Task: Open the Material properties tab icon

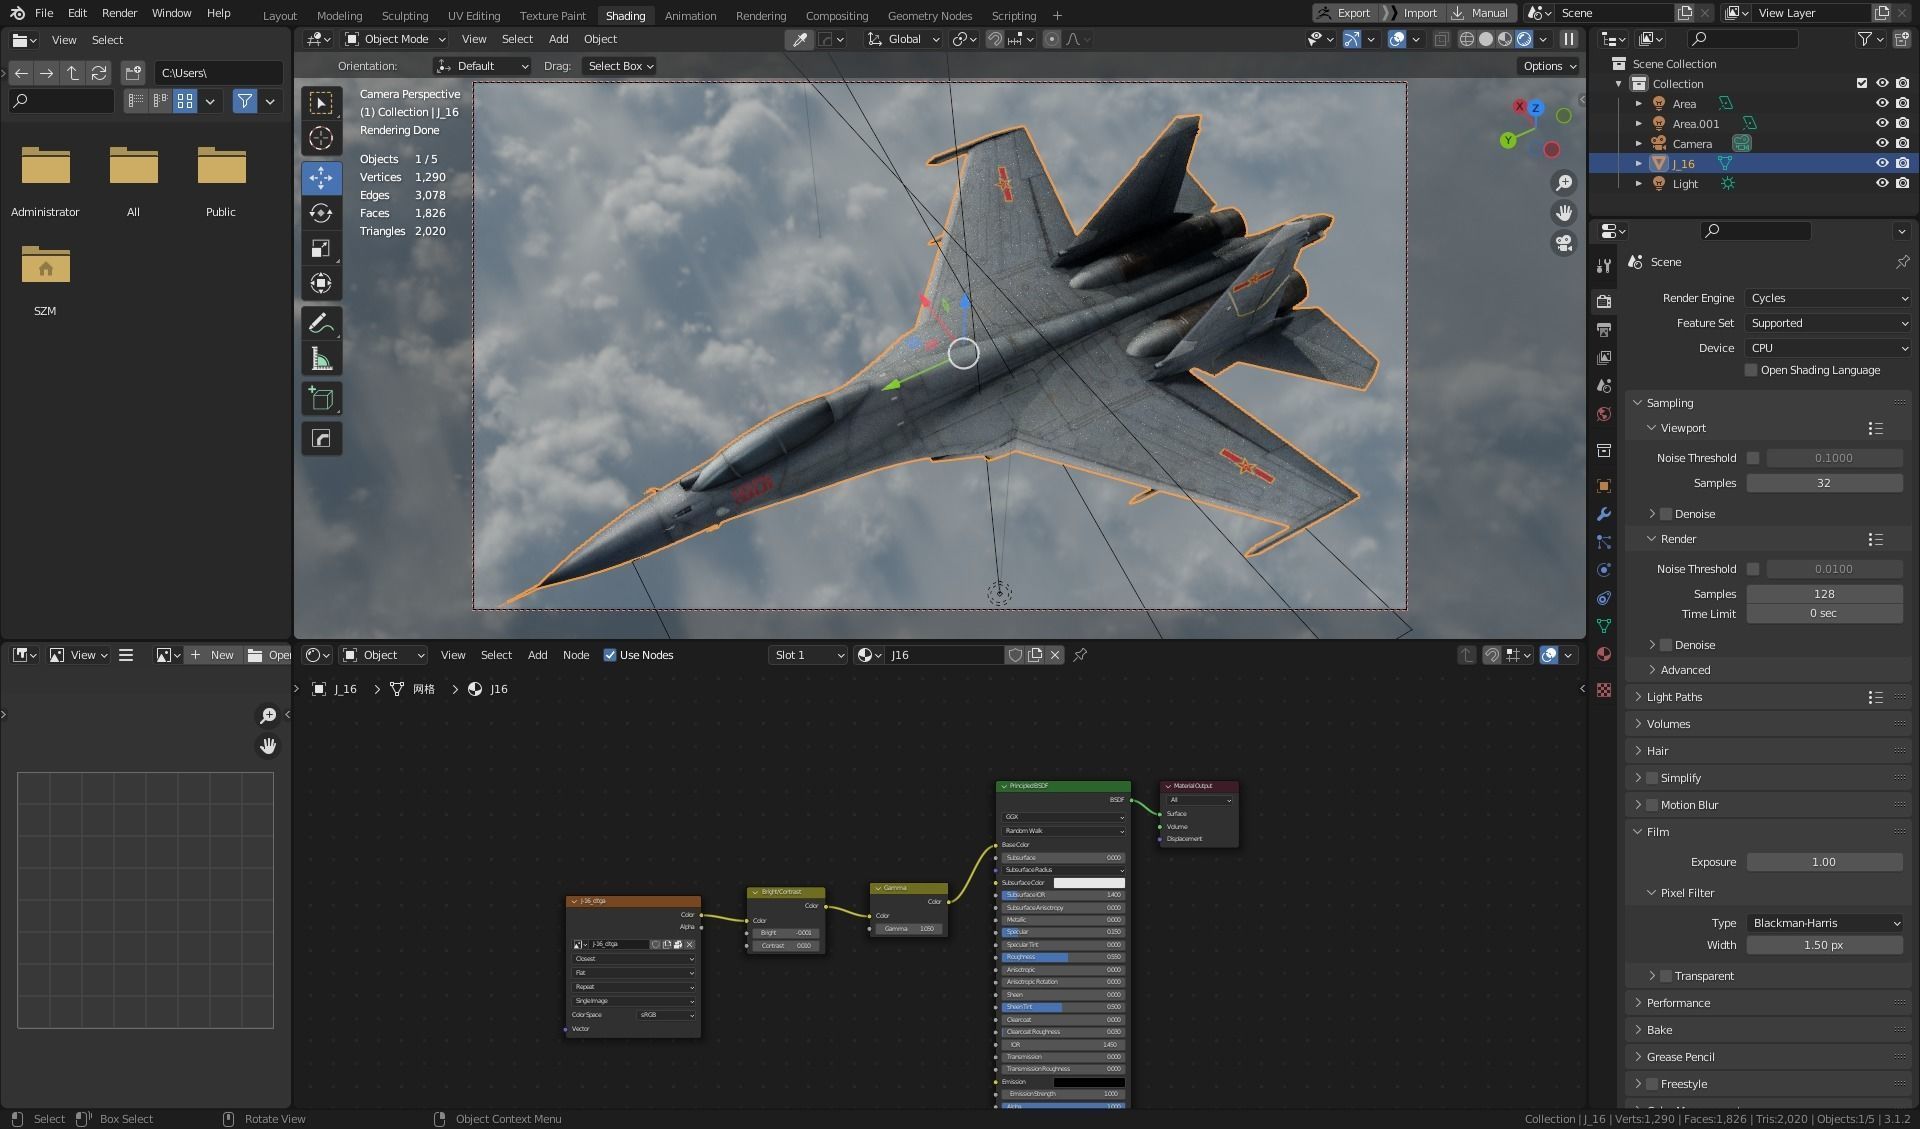Action: 1604,654
